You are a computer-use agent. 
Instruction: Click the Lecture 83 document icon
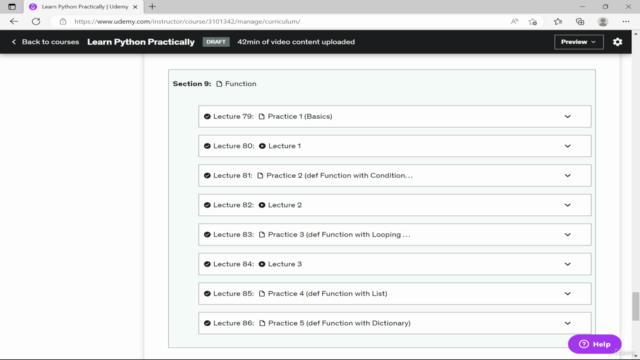[x=262, y=234]
